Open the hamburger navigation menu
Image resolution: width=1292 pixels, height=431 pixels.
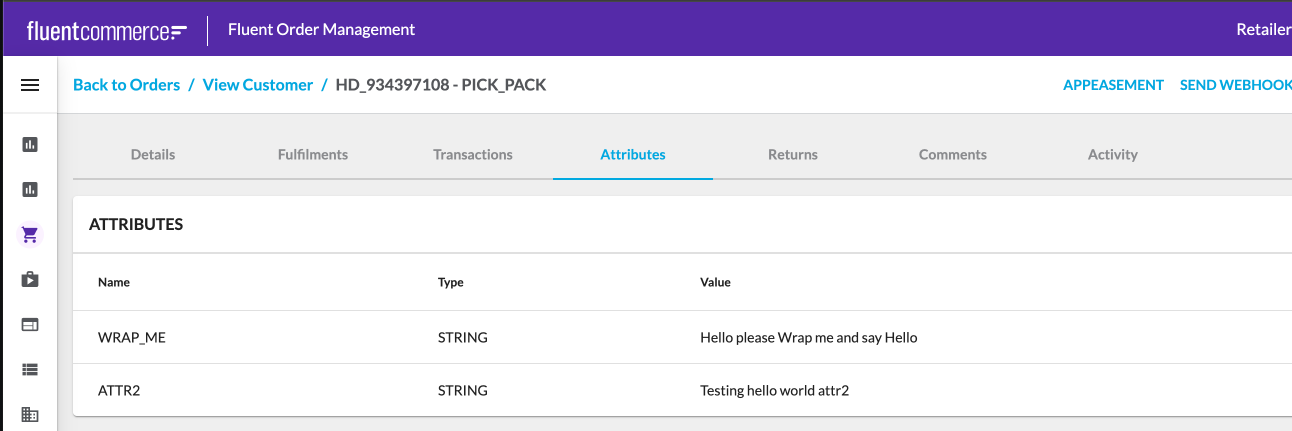30,86
